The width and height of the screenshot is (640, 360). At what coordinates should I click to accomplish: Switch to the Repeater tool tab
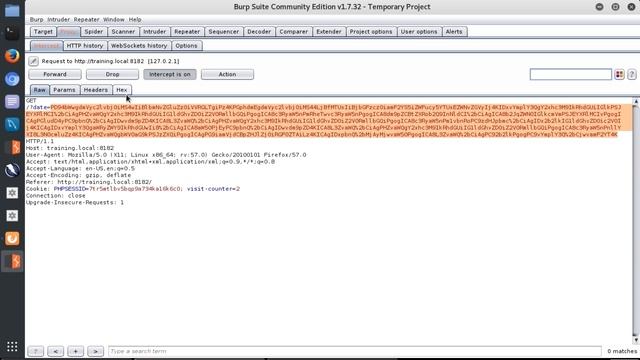[x=187, y=32]
